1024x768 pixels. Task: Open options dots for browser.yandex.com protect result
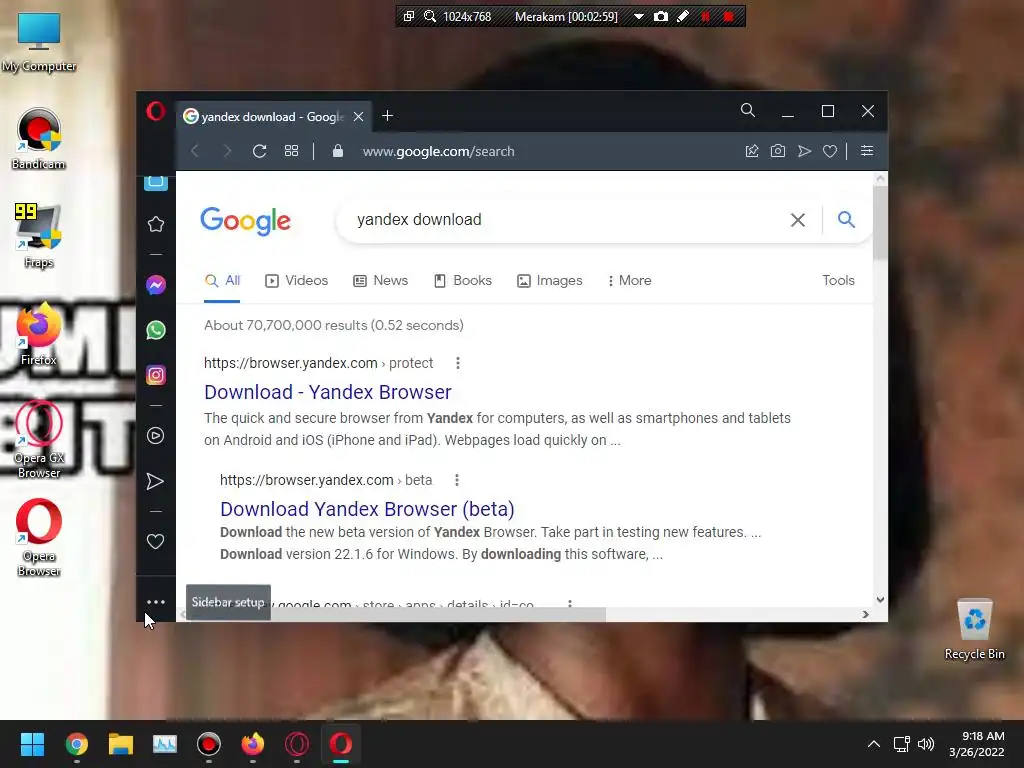pos(458,363)
